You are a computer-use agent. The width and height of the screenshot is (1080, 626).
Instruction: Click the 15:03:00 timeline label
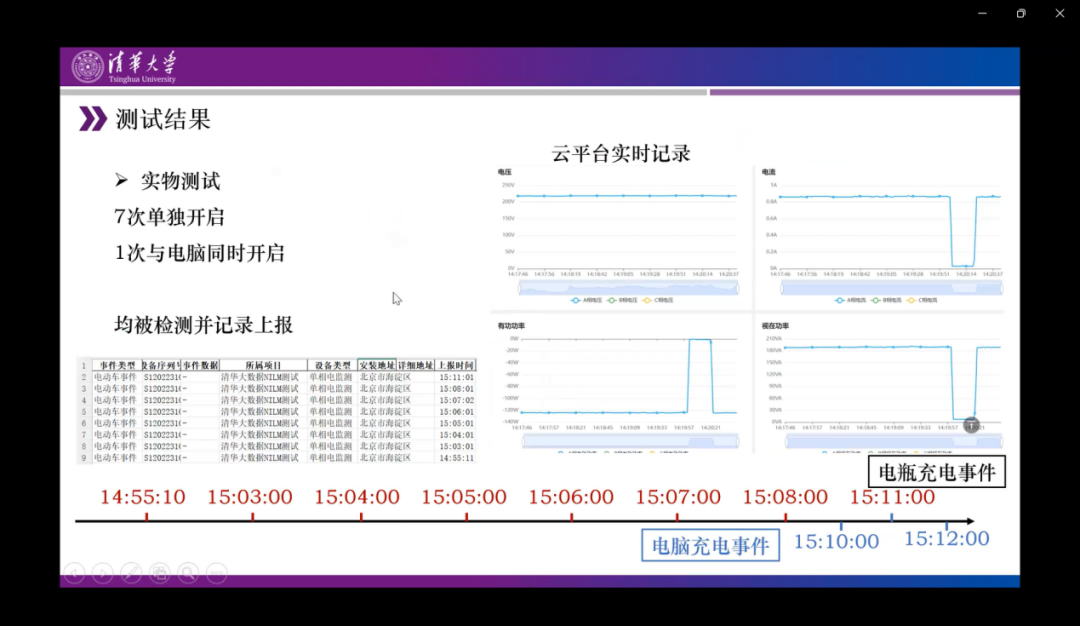point(250,497)
